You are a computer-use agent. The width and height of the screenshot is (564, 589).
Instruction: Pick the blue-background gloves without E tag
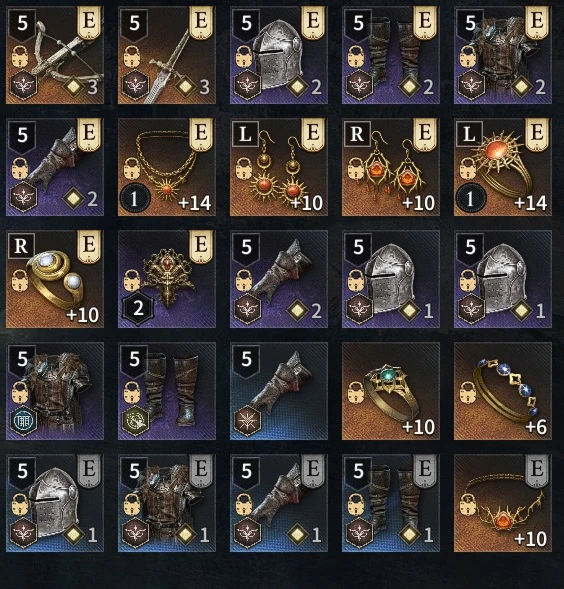tap(279, 391)
